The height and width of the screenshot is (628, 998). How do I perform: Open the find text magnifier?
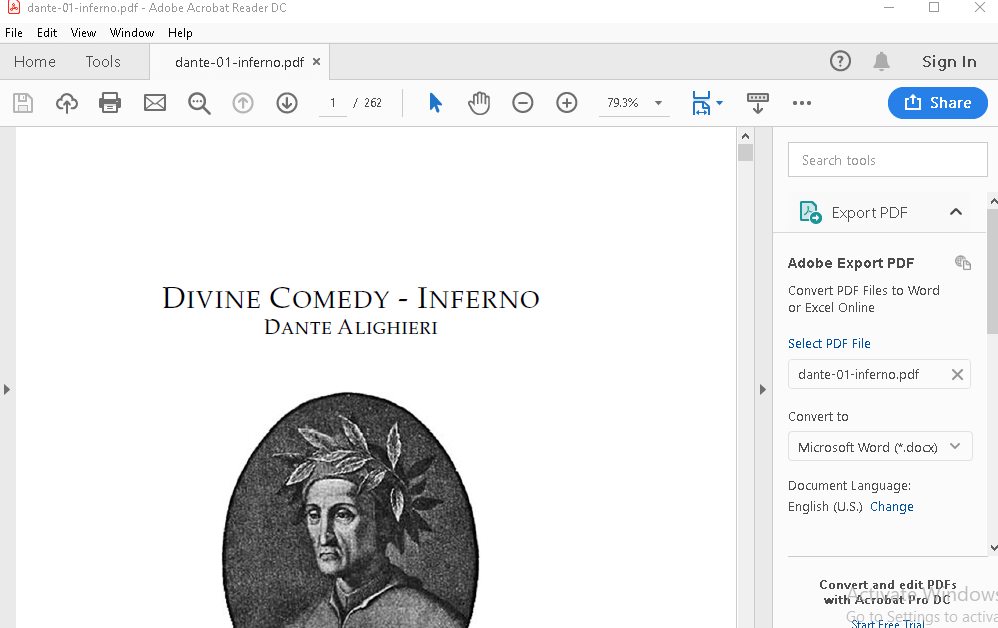click(x=199, y=103)
